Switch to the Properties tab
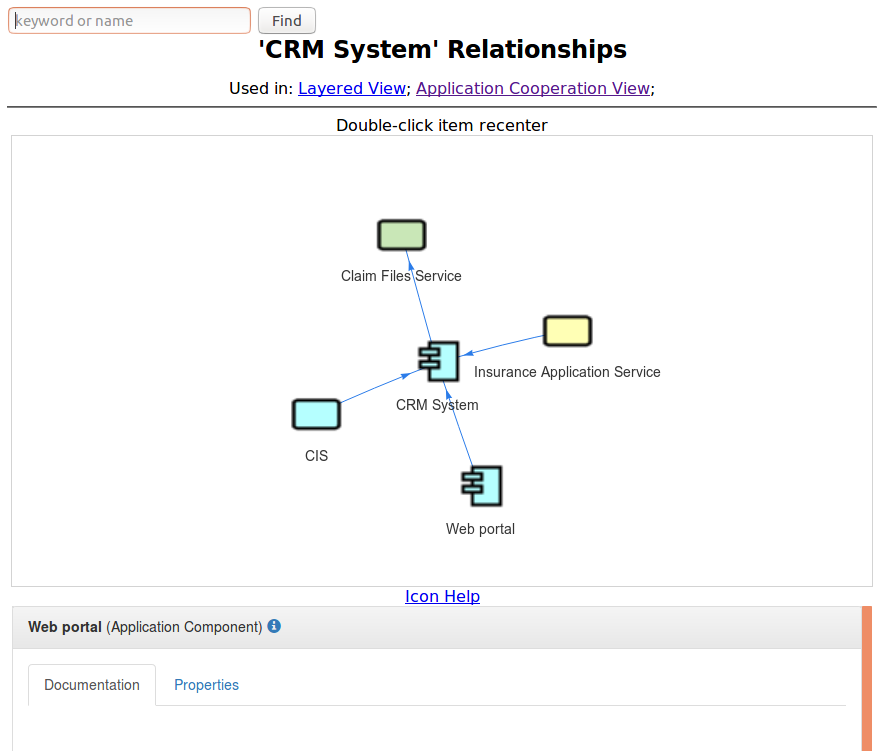This screenshot has height=751, width=879. pyautogui.click(x=206, y=685)
